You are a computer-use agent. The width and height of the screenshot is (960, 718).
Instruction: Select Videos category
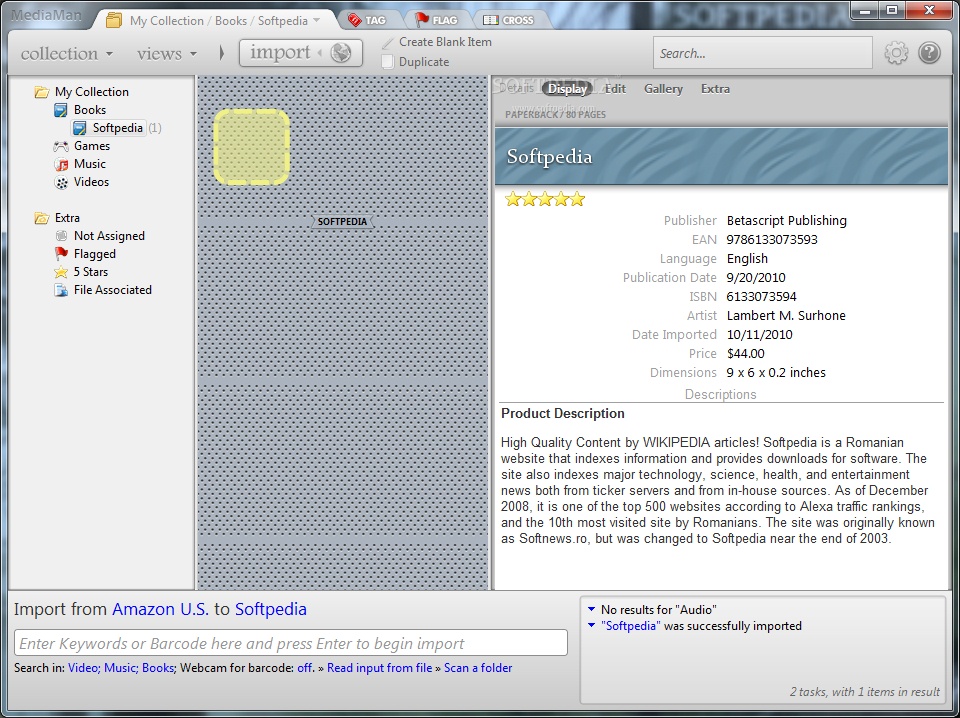(91, 182)
